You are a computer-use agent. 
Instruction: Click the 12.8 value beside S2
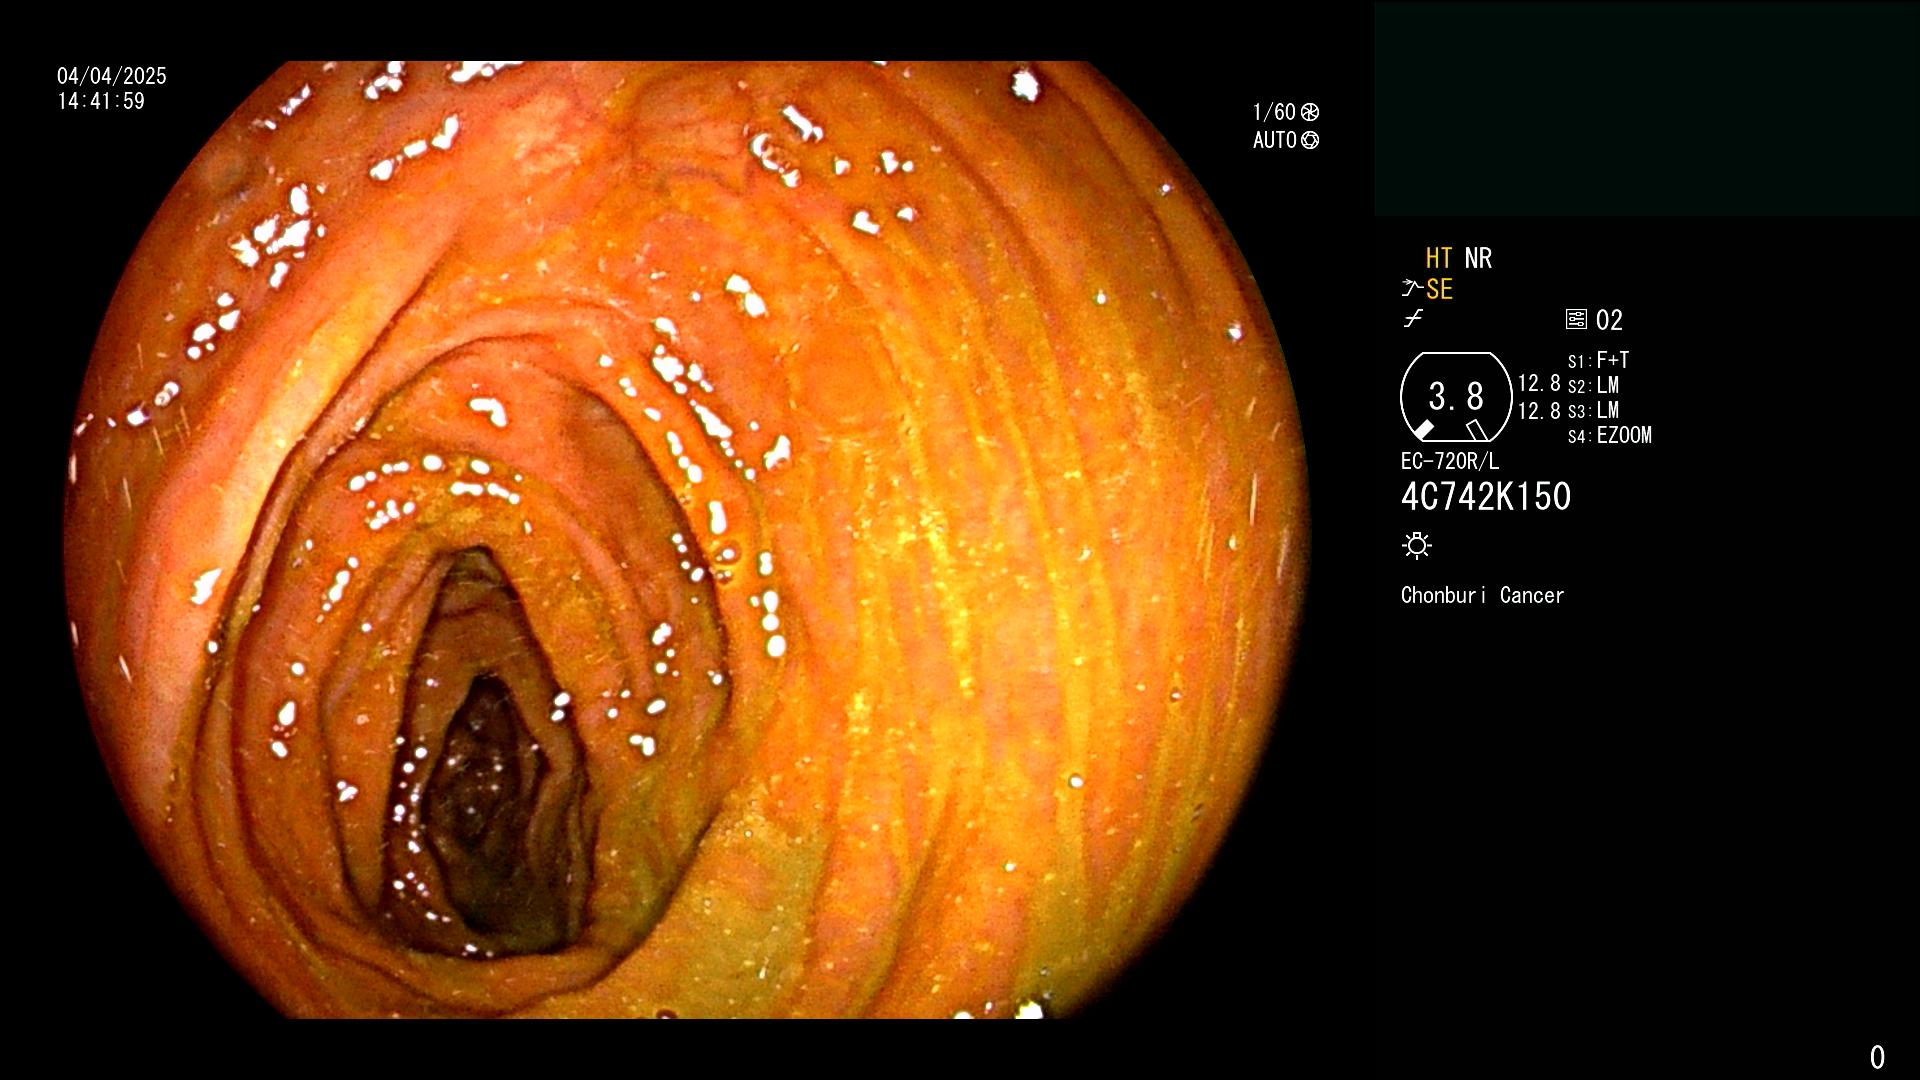click(1539, 384)
